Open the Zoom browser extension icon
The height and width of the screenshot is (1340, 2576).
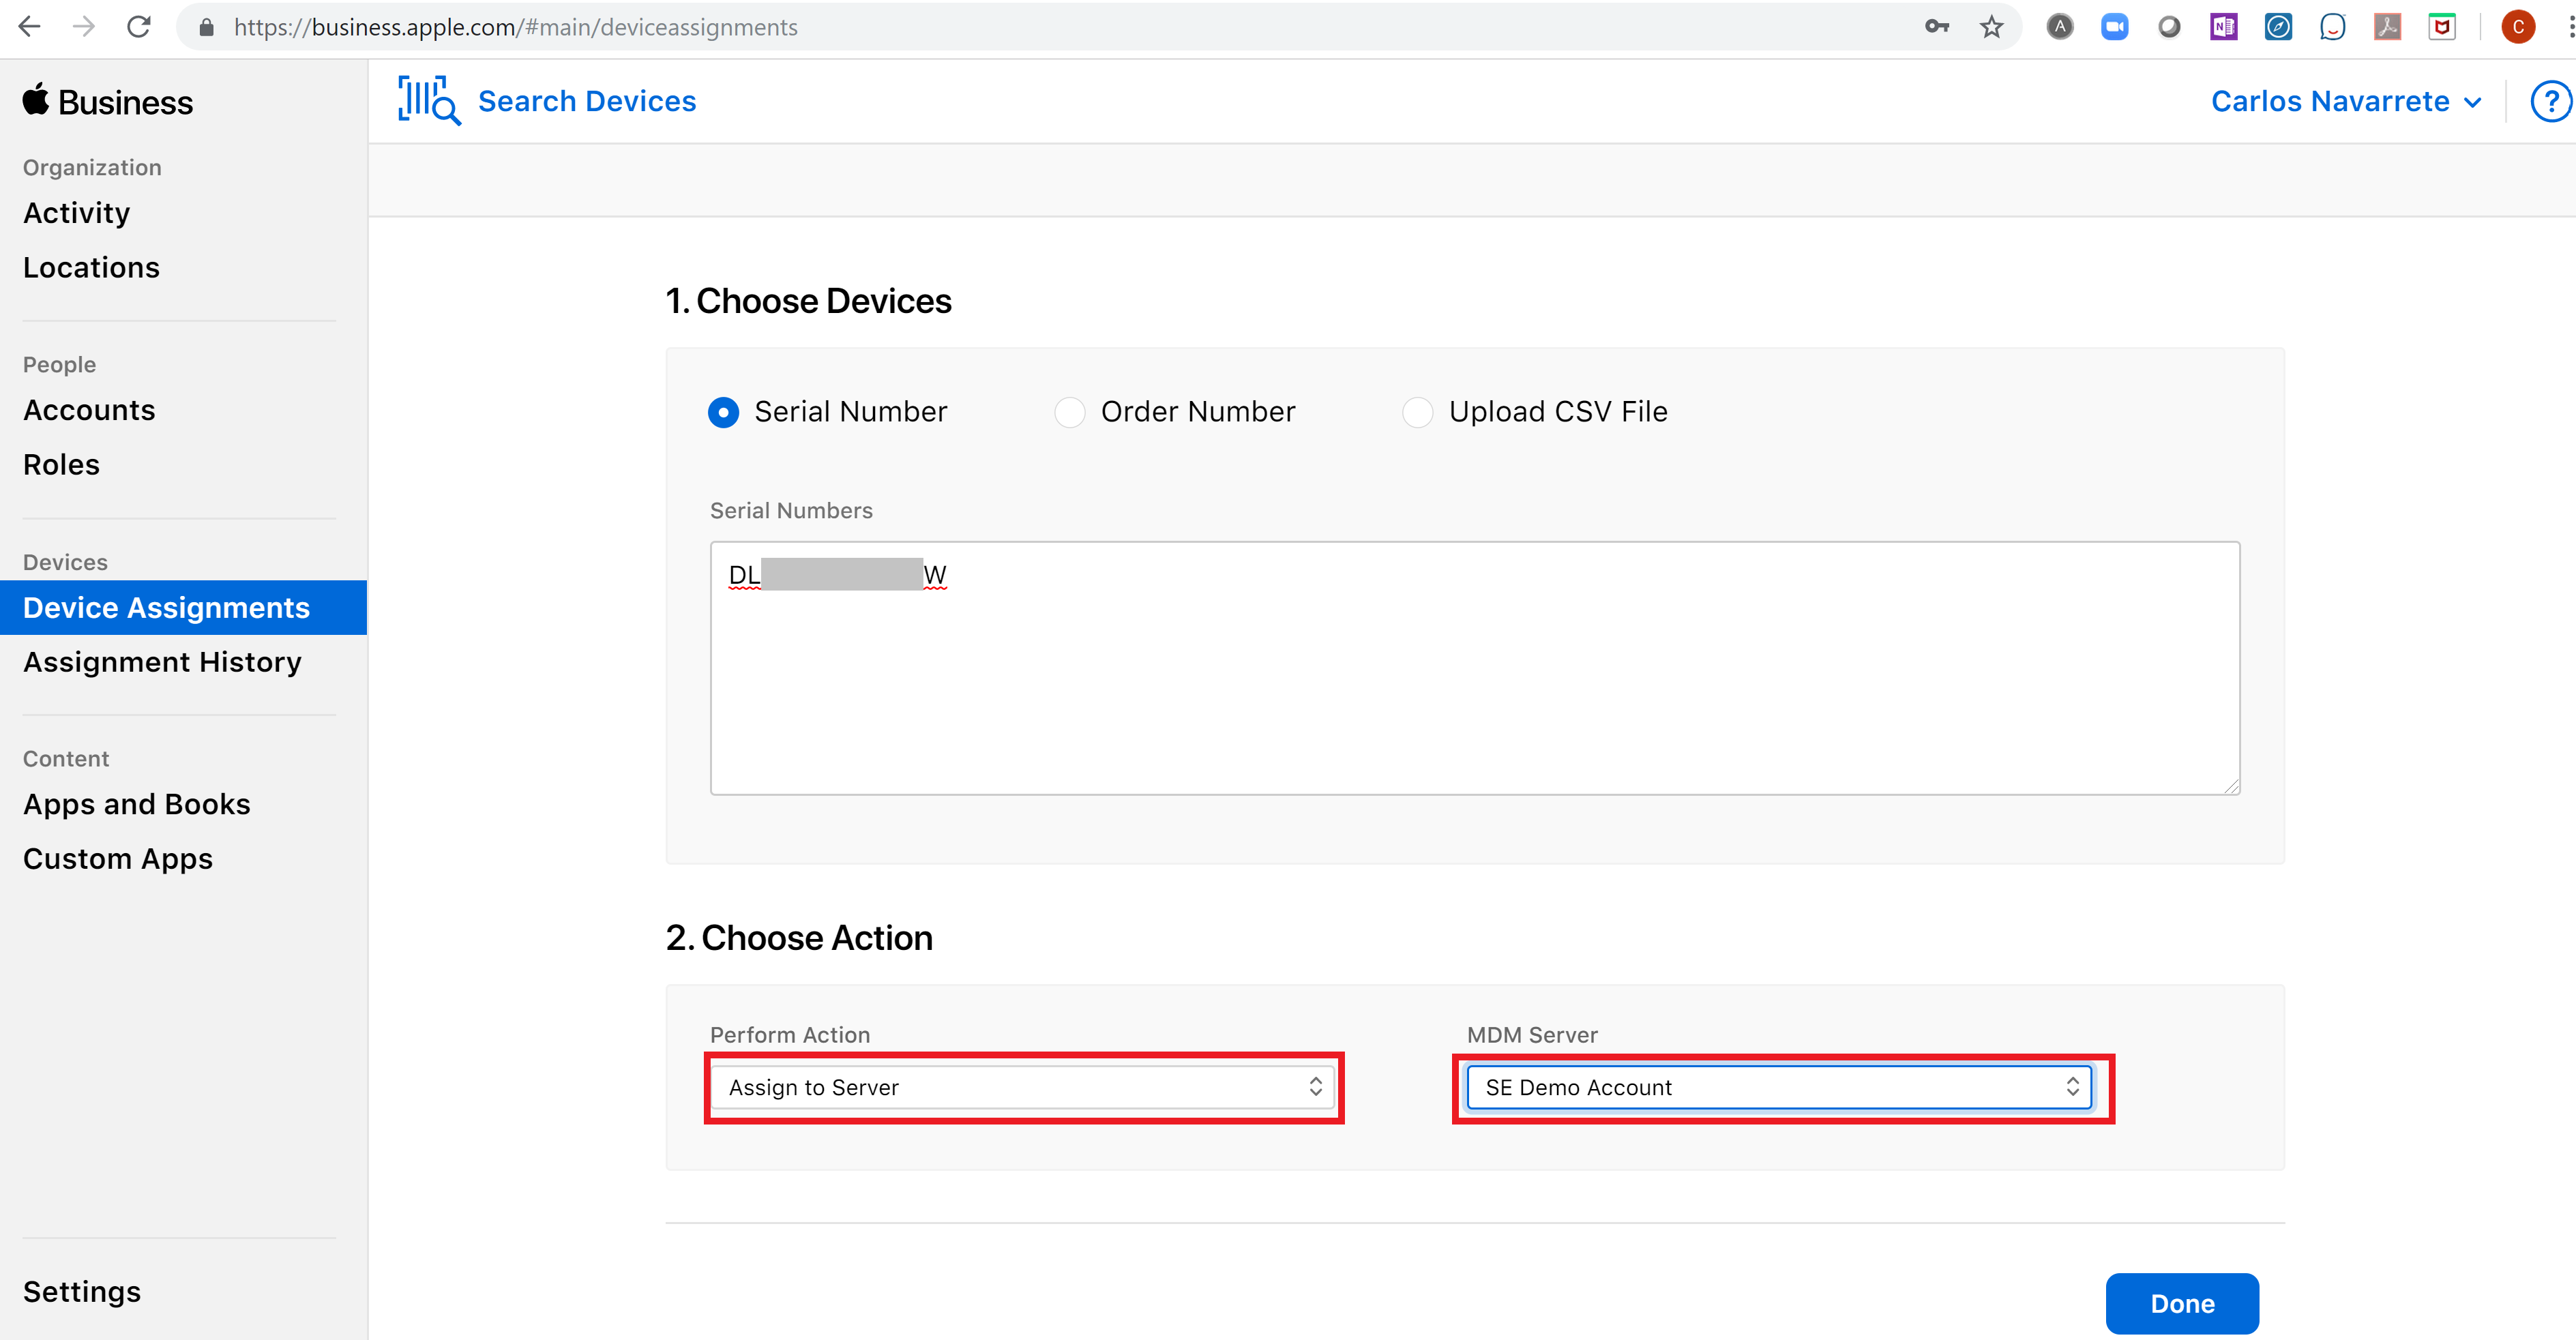tap(2114, 27)
